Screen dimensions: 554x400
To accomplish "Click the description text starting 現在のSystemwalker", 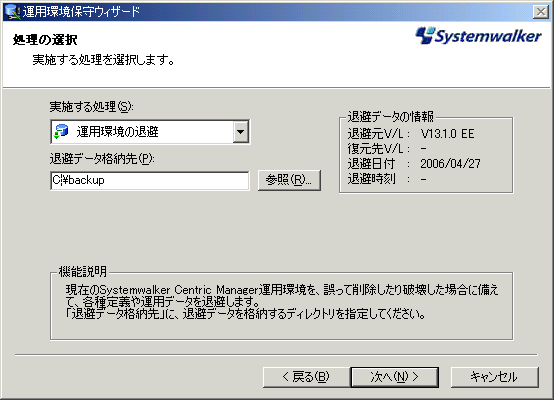I will pos(282,302).
